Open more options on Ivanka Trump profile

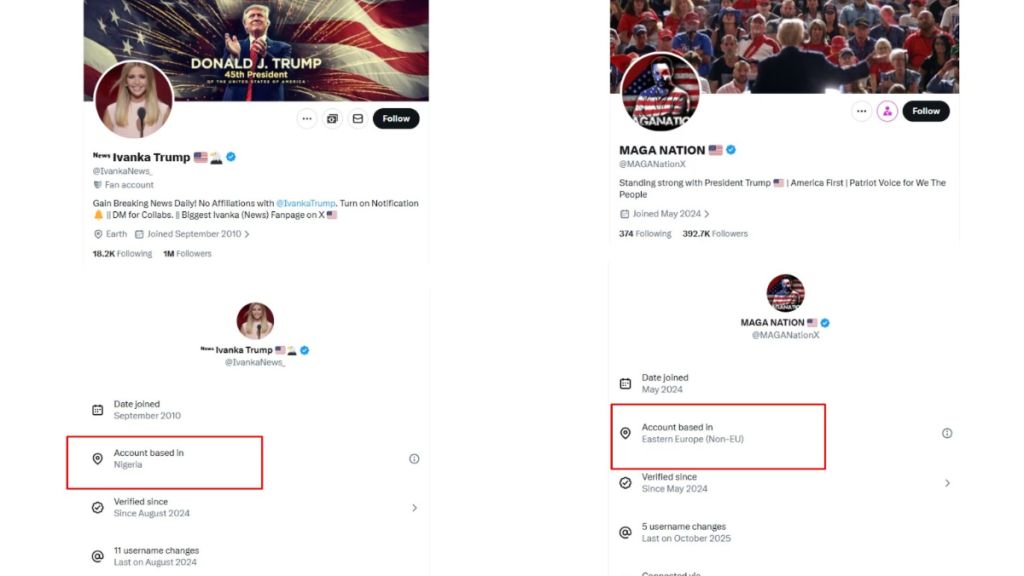tap(307, 119)
